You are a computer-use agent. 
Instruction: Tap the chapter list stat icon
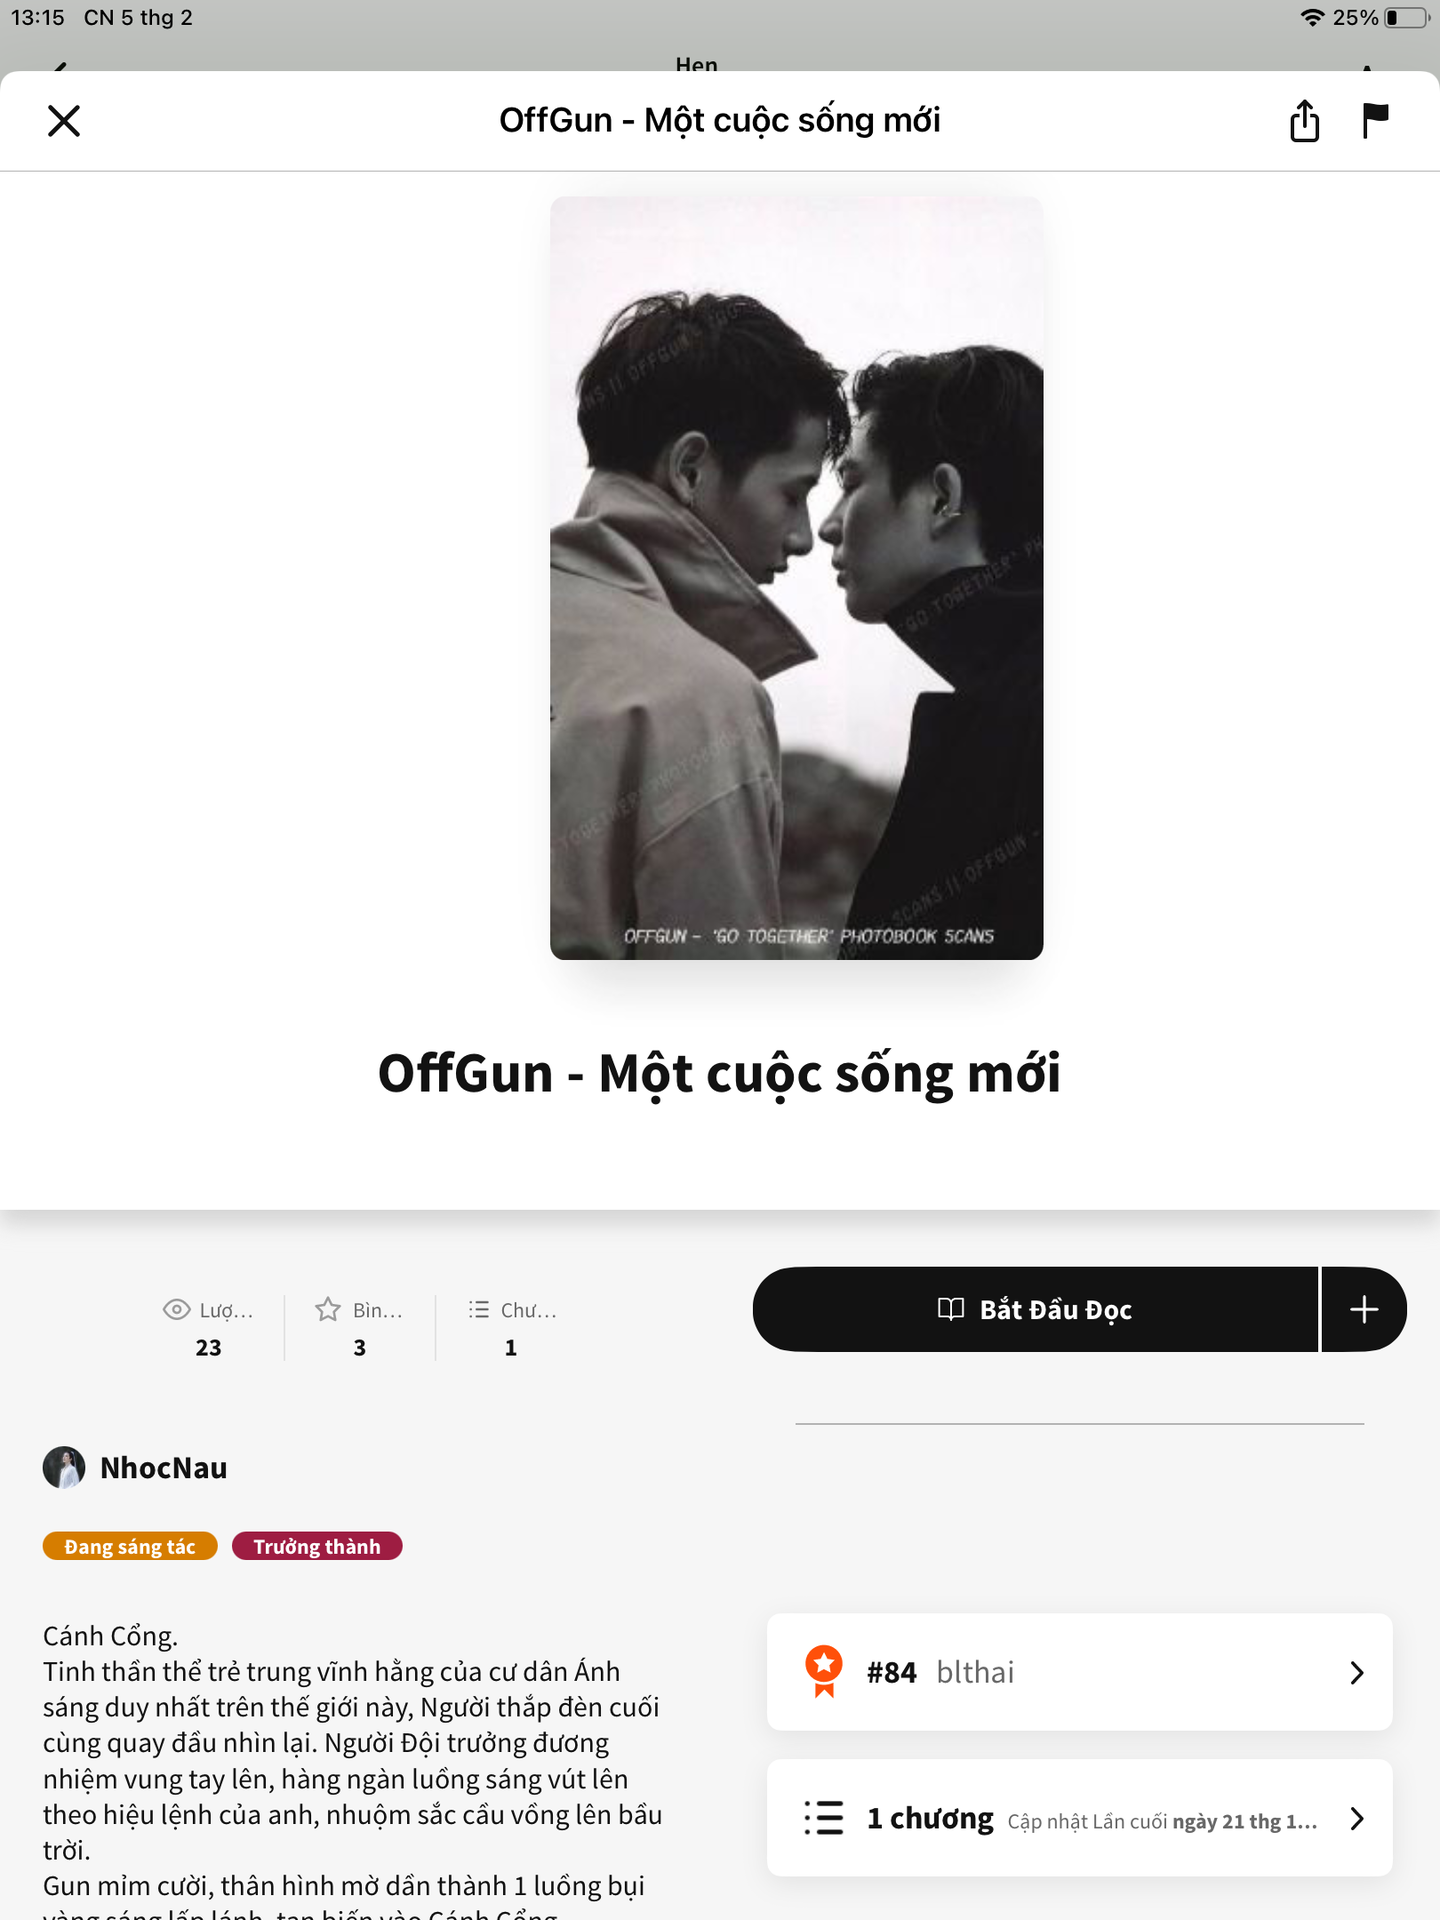click(x=479, y=1309)
